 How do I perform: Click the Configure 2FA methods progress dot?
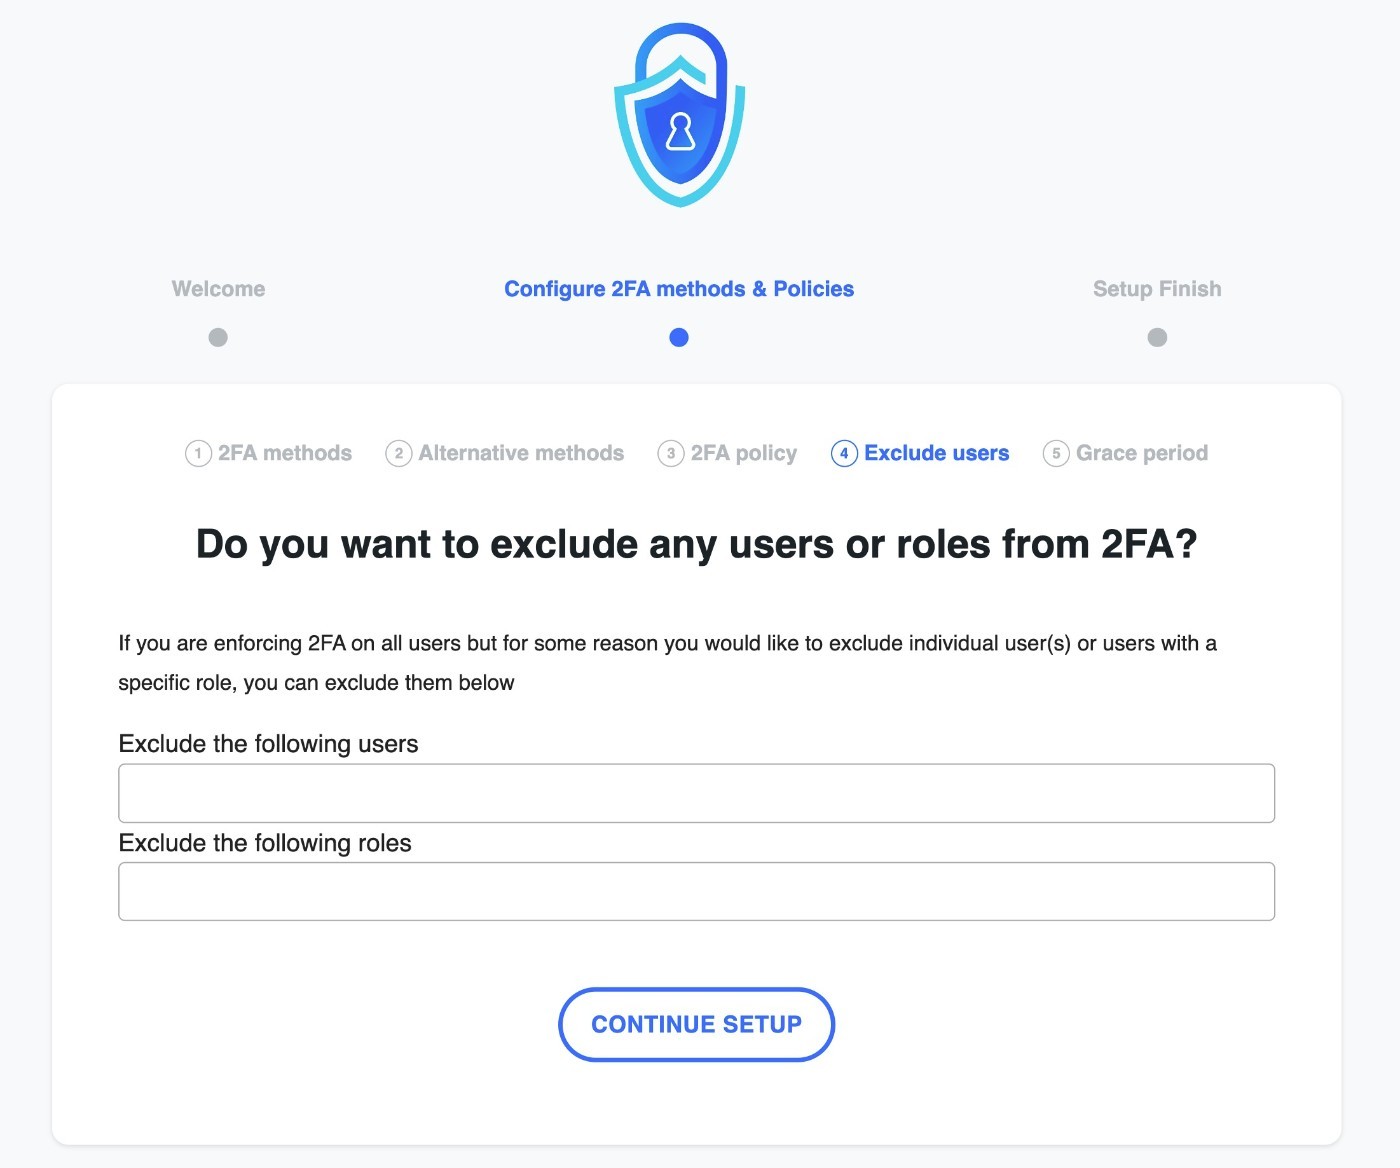tap(679, 337)
